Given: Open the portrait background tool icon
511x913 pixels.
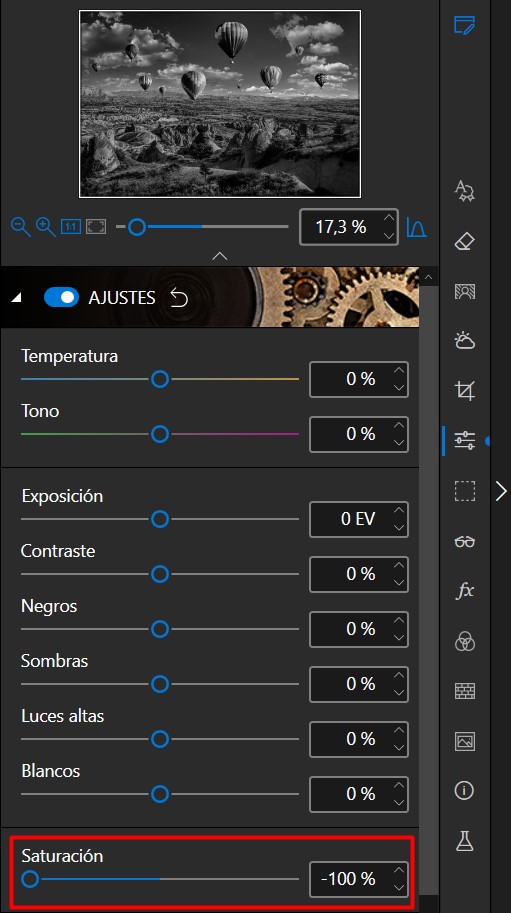Looking at the screenshot, I should point(464,291).
